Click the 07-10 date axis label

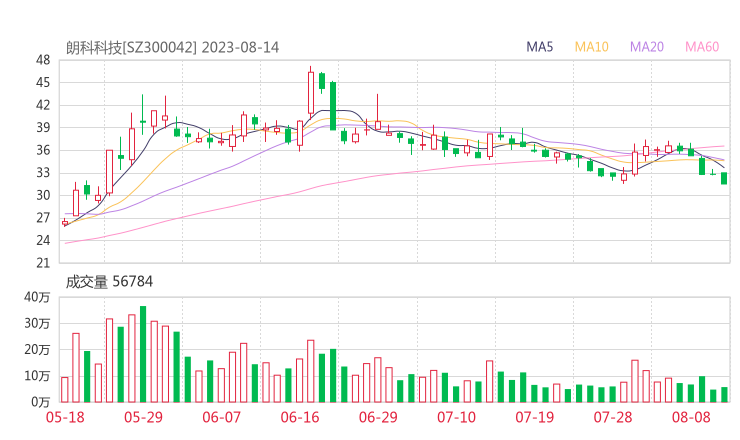click(456, 417)
